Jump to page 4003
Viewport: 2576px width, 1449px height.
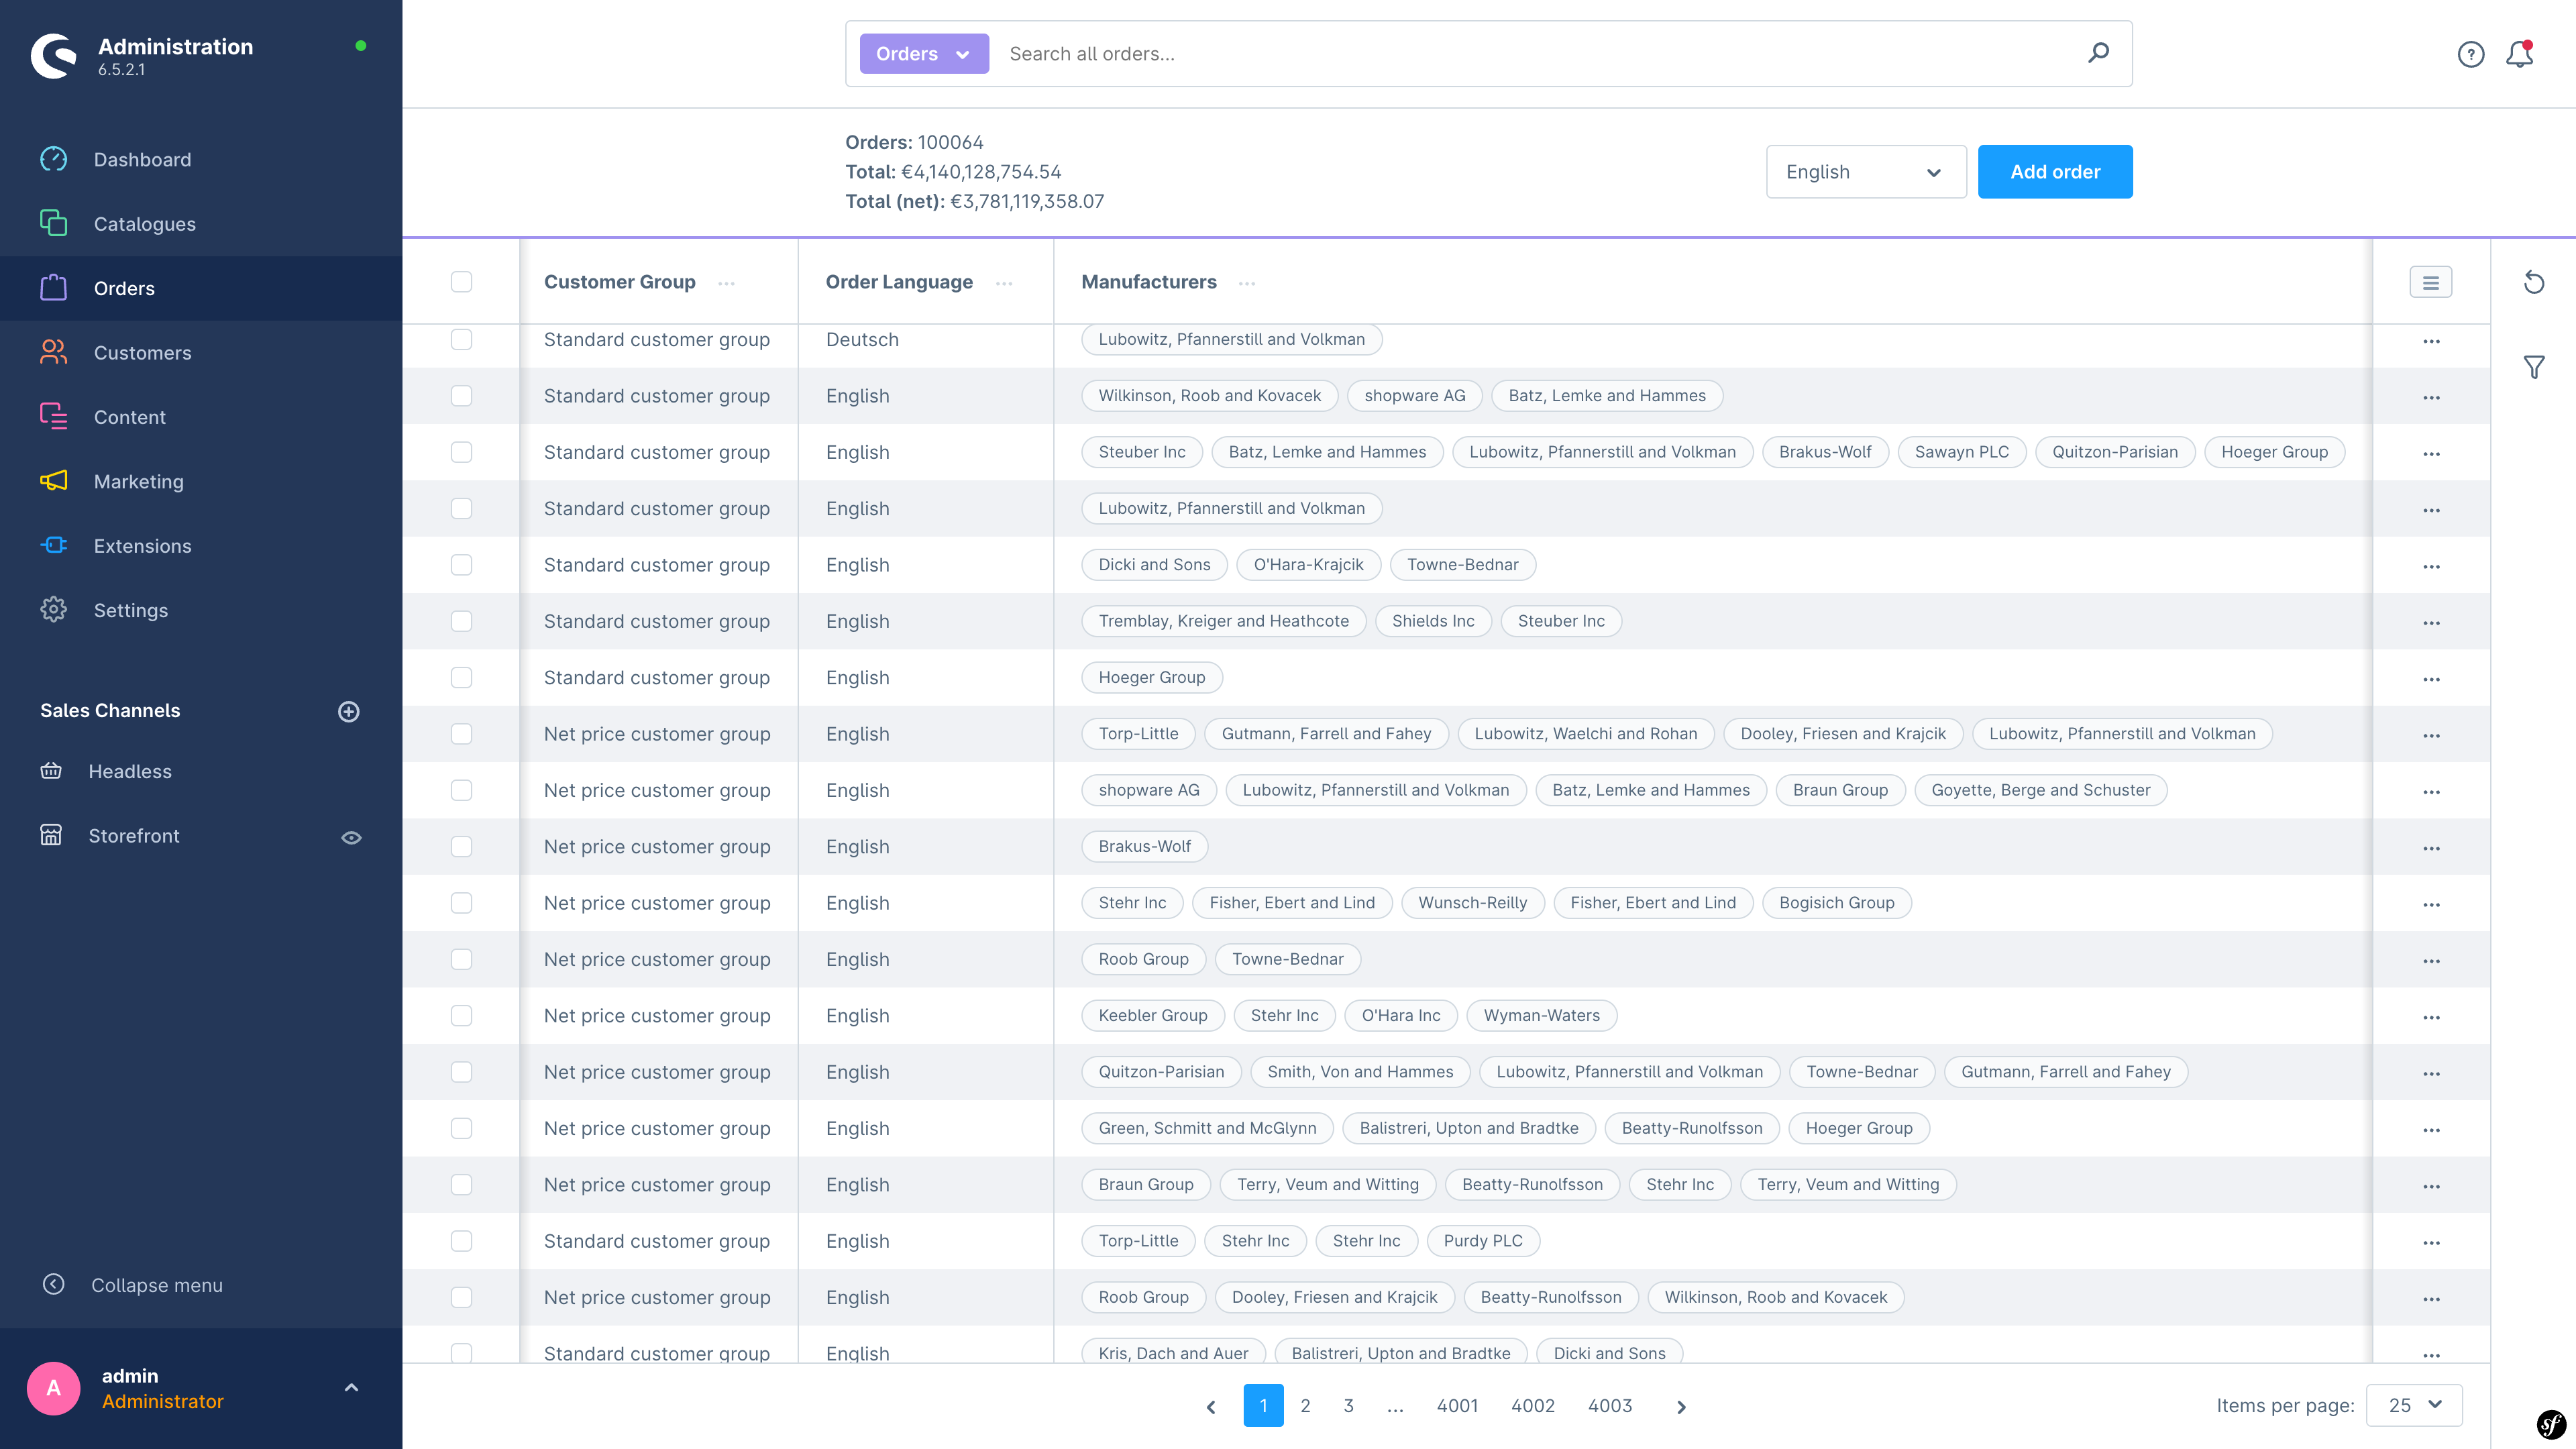pyautogui.click(x=1610, y=1406)
